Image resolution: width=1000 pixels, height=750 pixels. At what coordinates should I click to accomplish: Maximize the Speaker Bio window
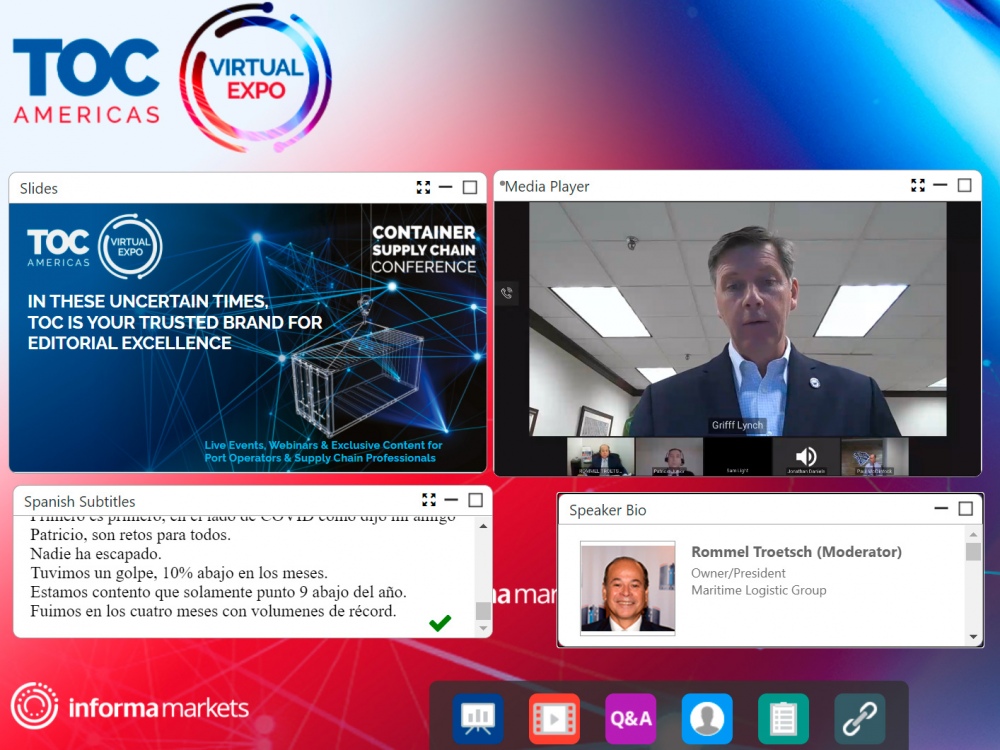966,508
